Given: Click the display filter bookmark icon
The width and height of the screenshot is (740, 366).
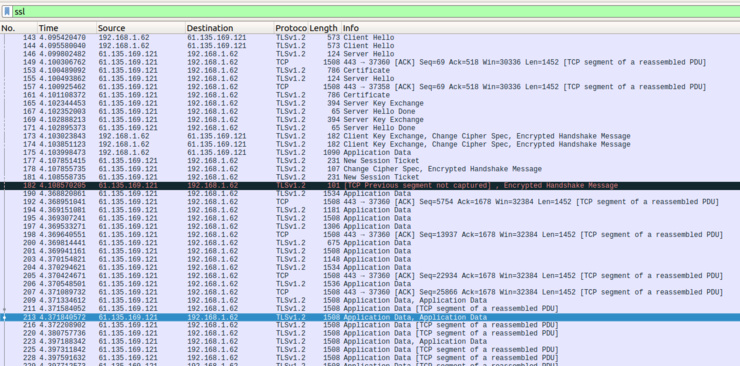Looking at the screenshot, I should [7, 12].
